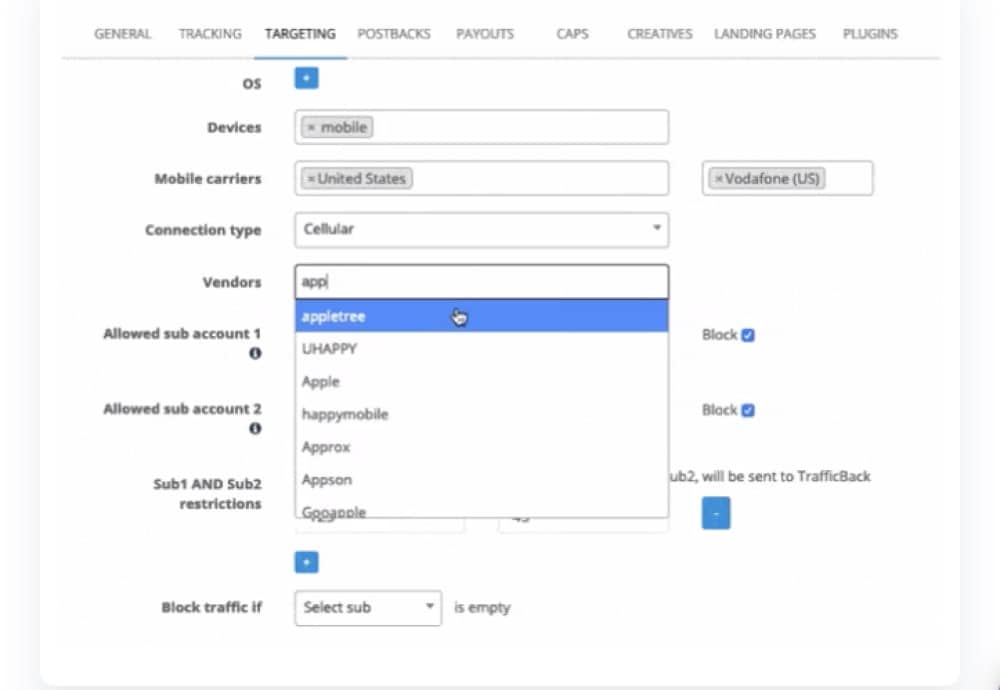
Task: Open the Connection type Cellular dropdown
Action: click(481, 229)
